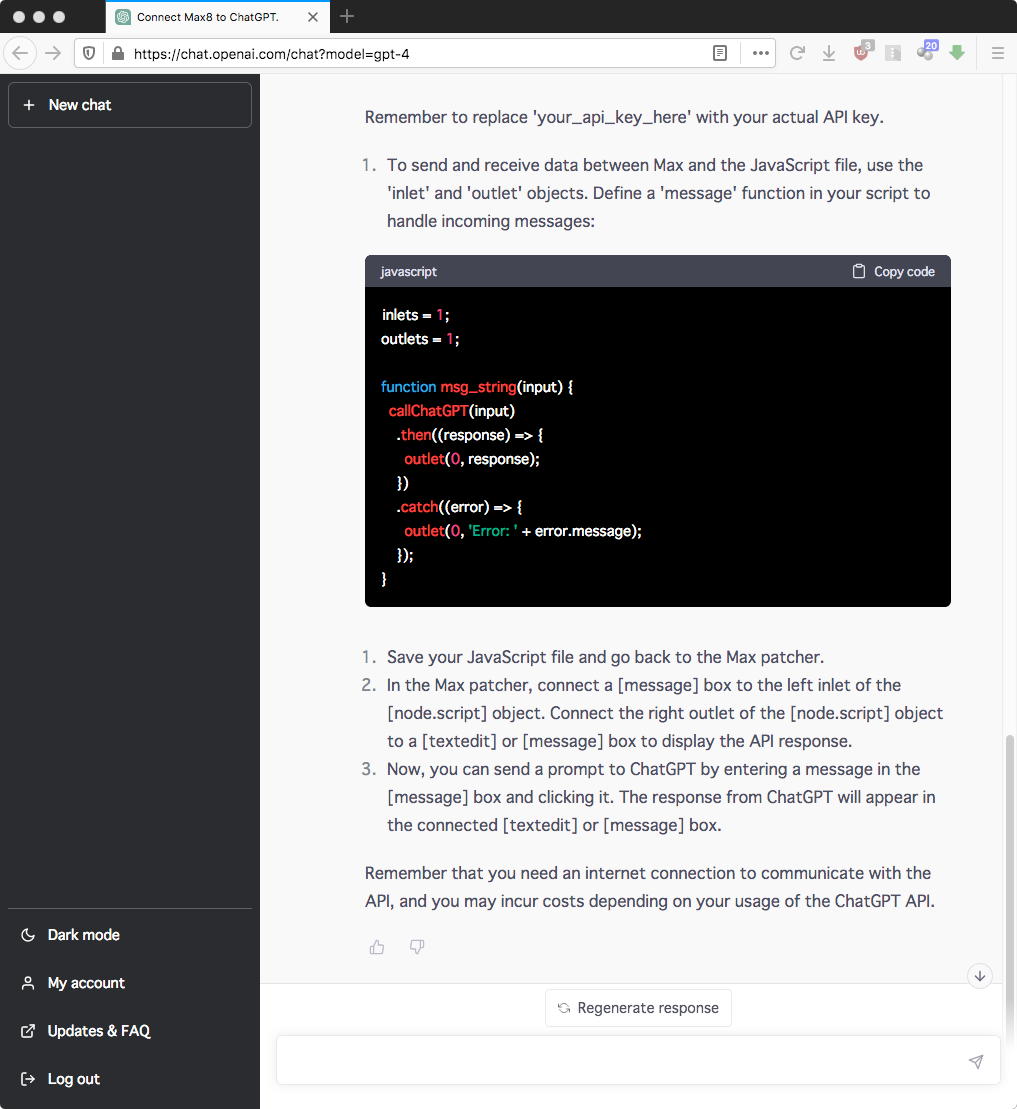Start a New chat
This screenshot has height=1109, width=1017.
pos(130,105)
